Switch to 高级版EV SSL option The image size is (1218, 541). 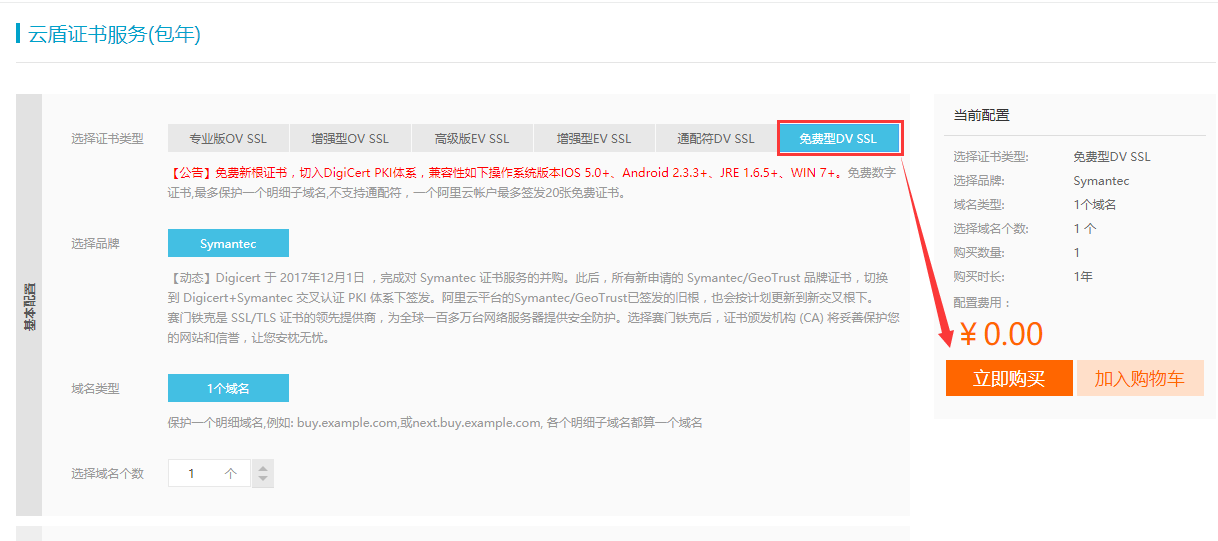(472, 139)
